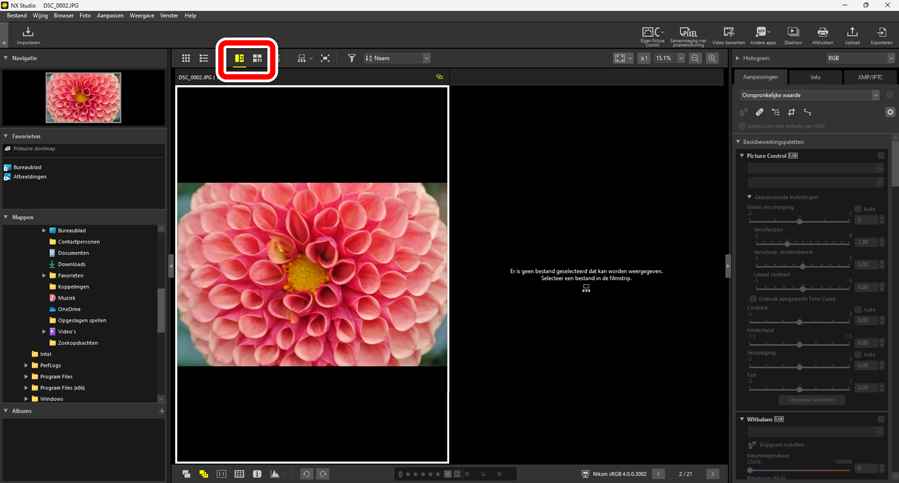Switch to the XMP/IPTC tab
The height and width of the screenshot is (483, 899).
coord(869,77)
